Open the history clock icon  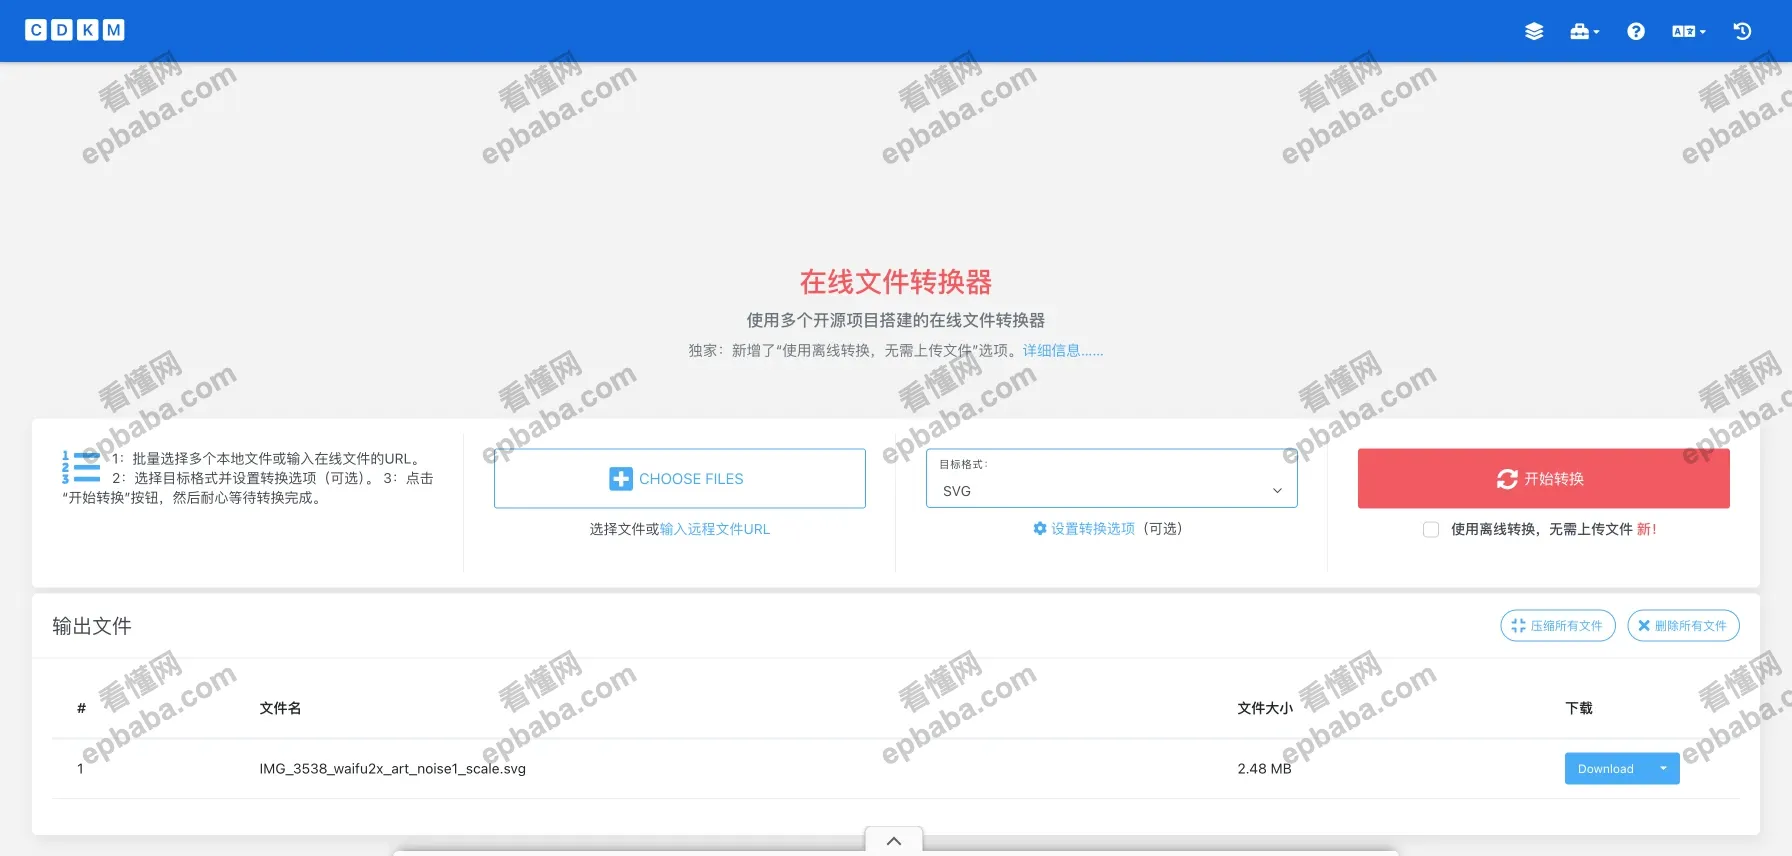1742,31
